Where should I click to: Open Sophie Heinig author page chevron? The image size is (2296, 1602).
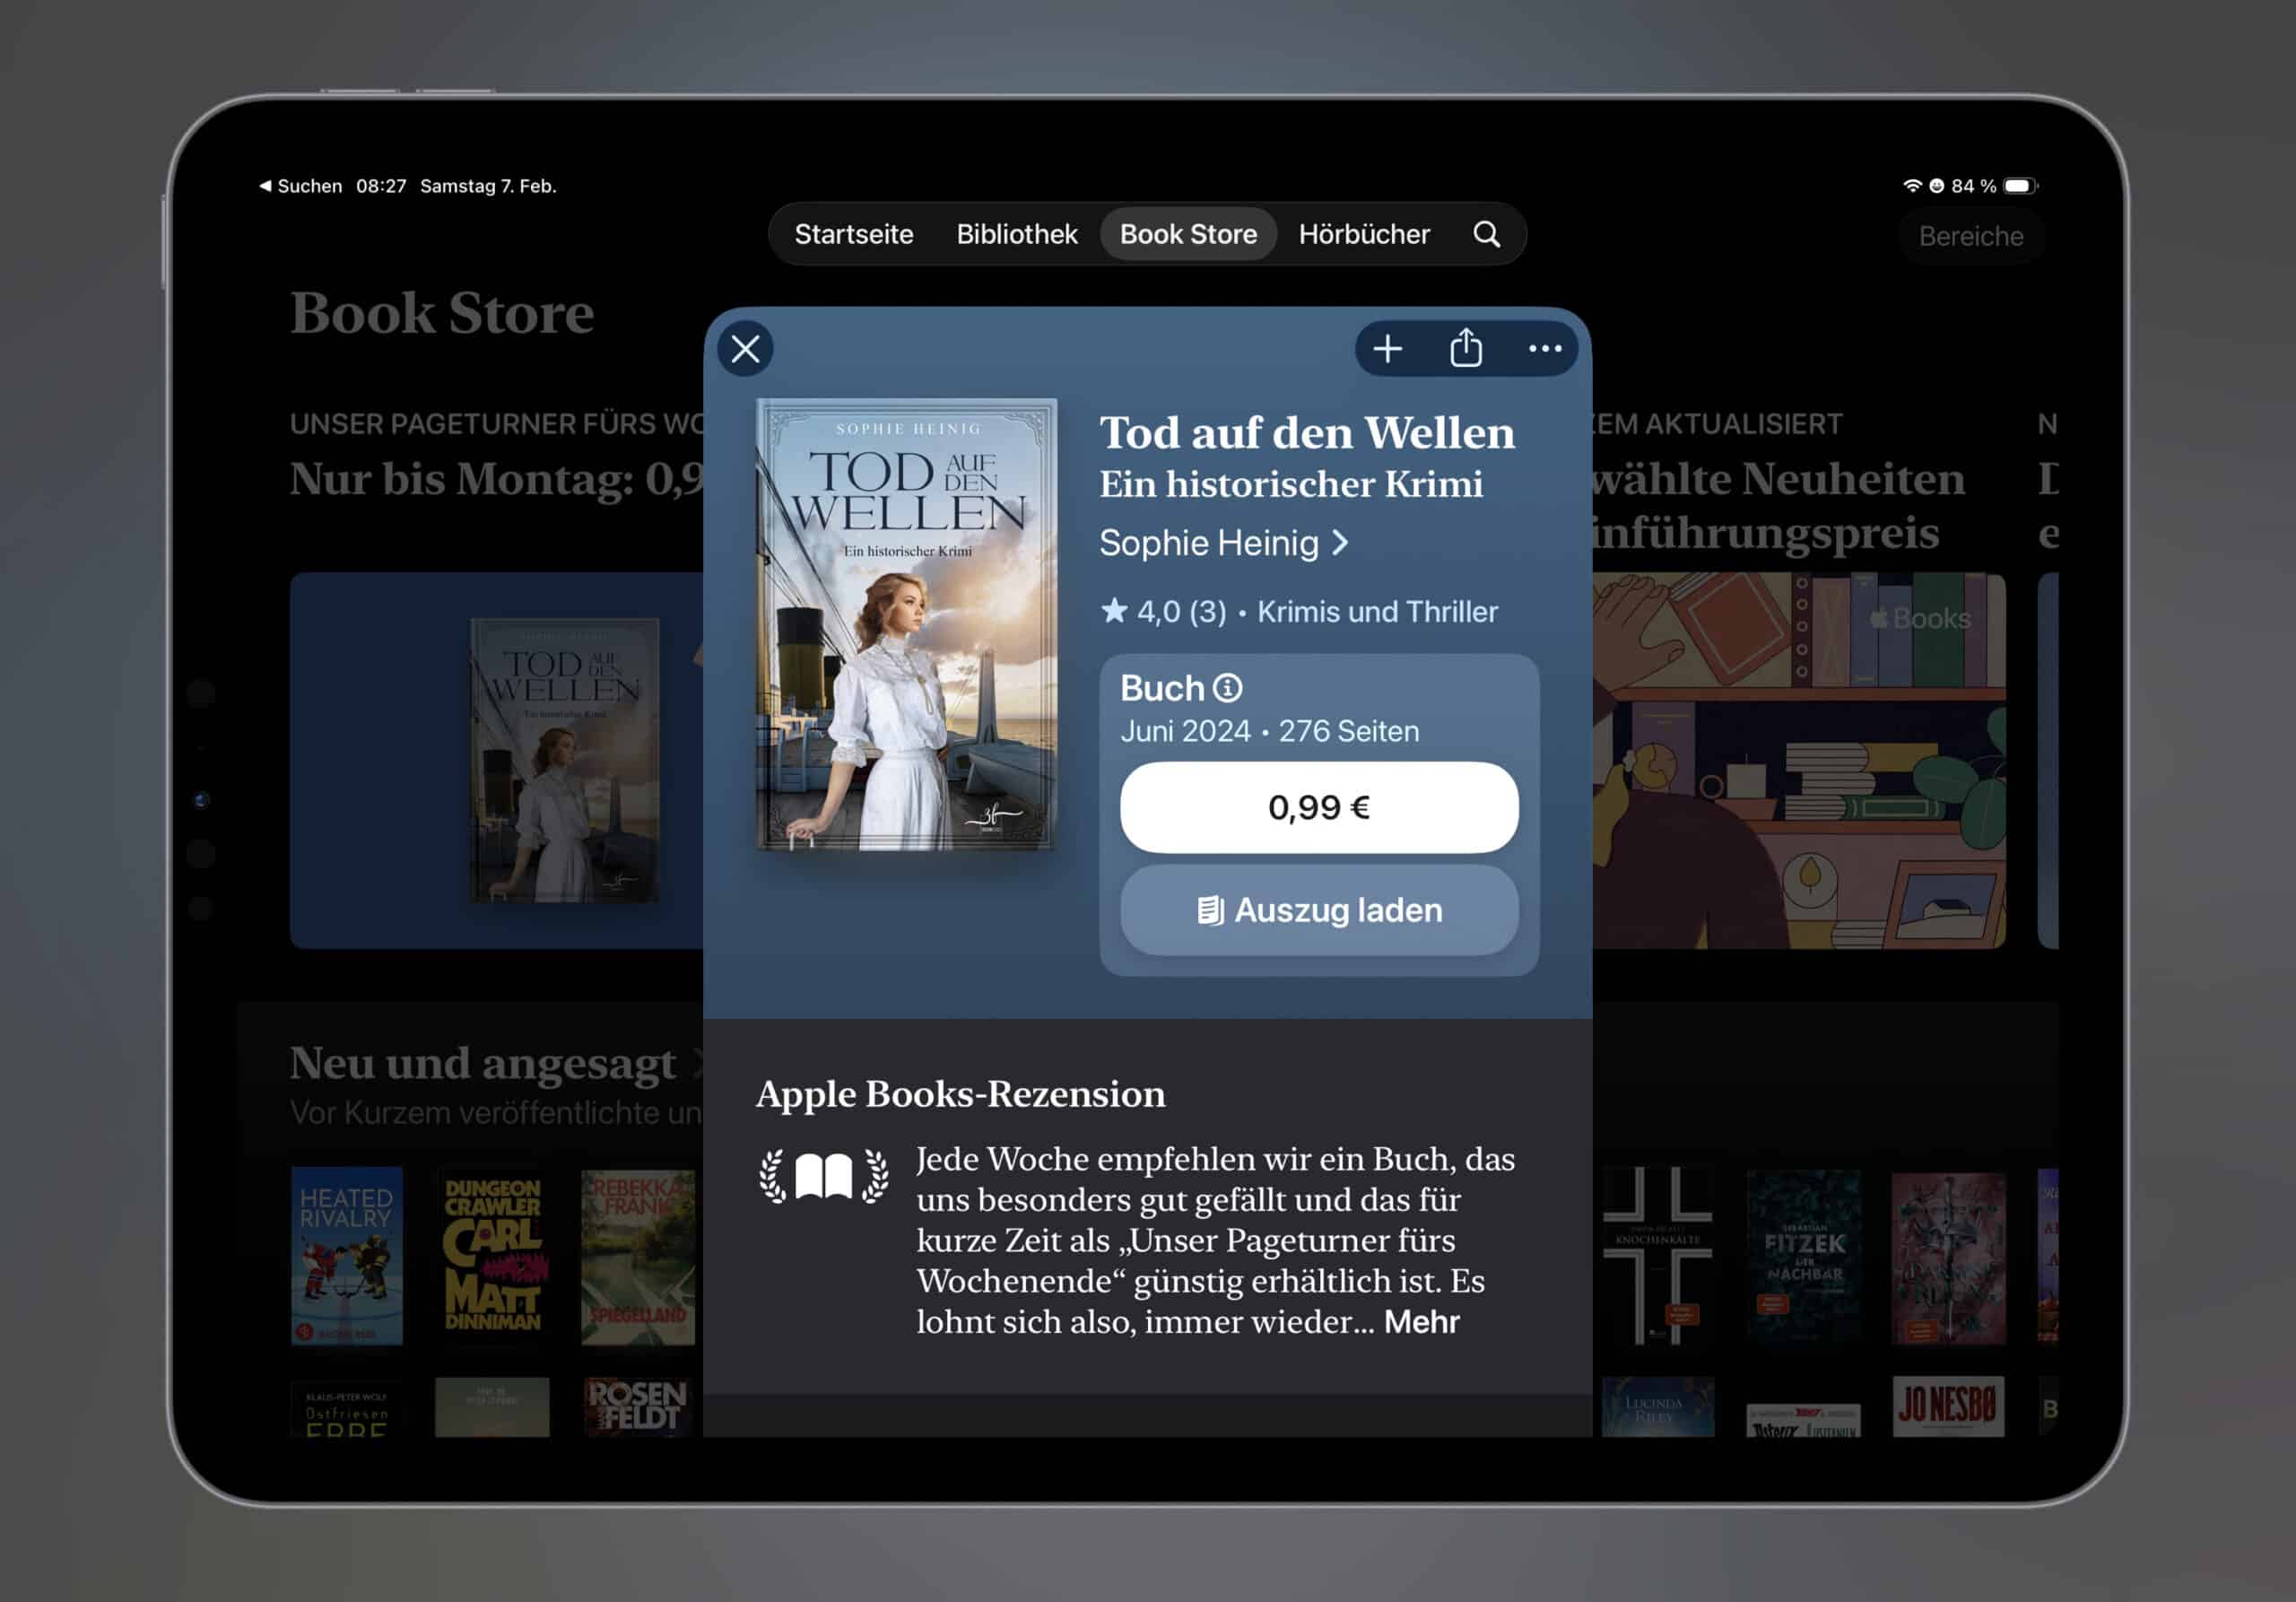(x=1341, y=543)
